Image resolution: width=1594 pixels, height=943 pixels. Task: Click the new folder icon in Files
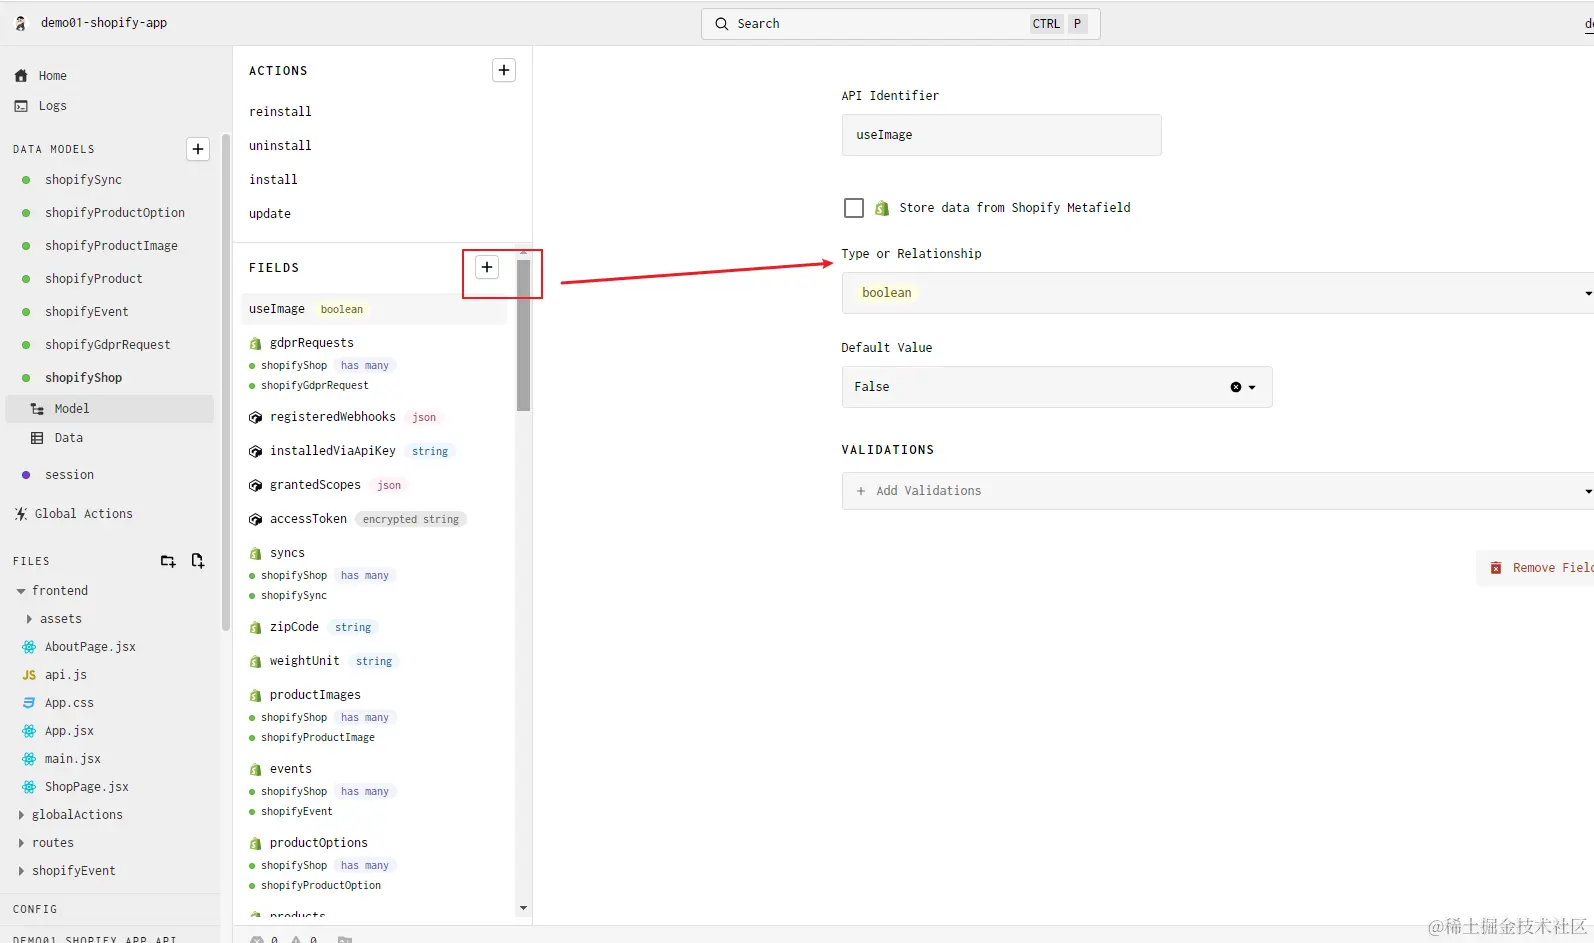168,561
